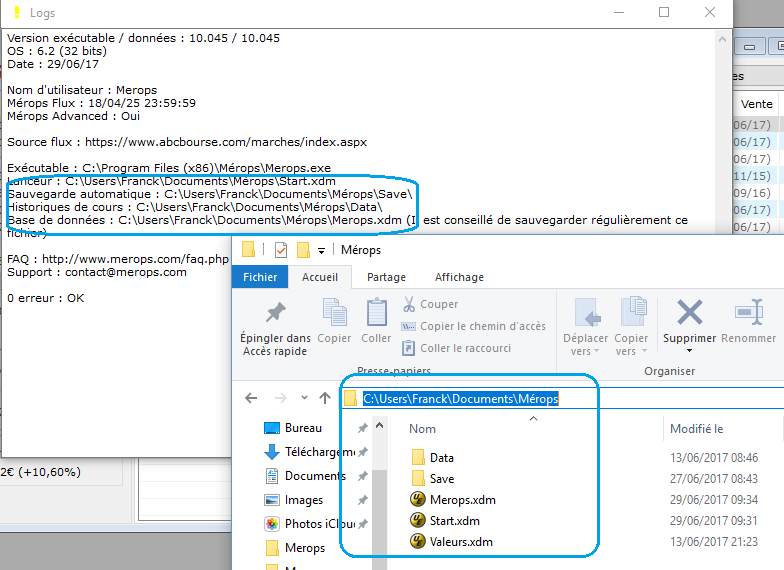Open the Supprimer dropdown arrow
This screenshot has height=570, width=784.
(x=690, y=350)
